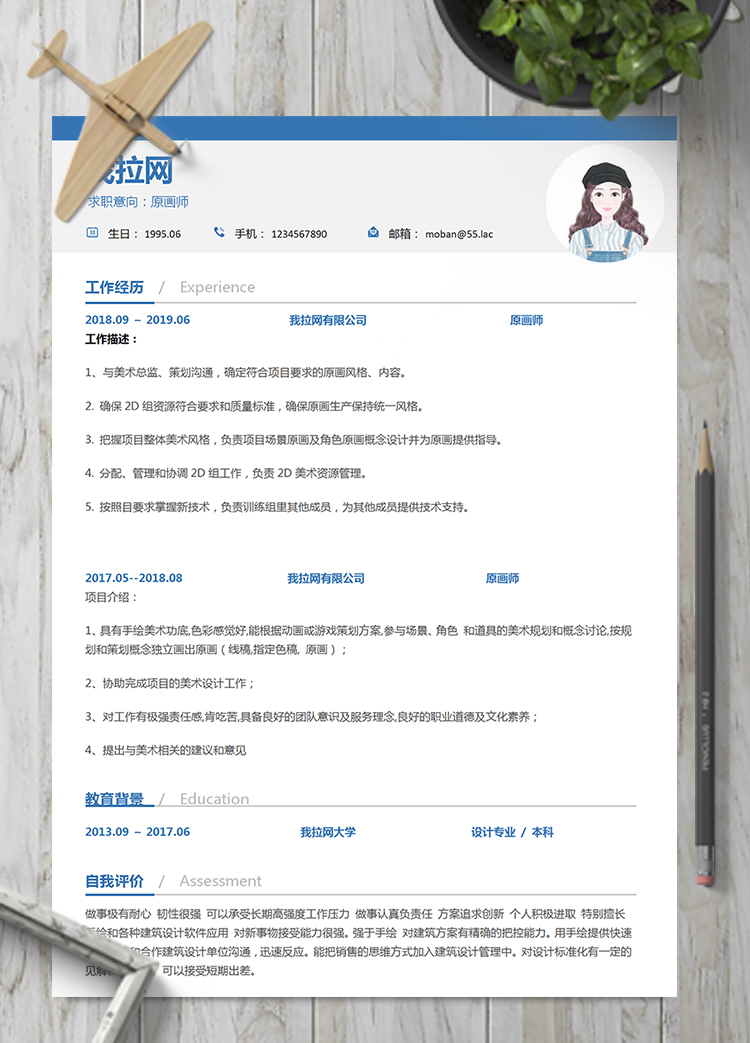The width and height of the screenshot is (750, 1043).
Task: Click the birthday calendar icon
Action: coord(92,233)
